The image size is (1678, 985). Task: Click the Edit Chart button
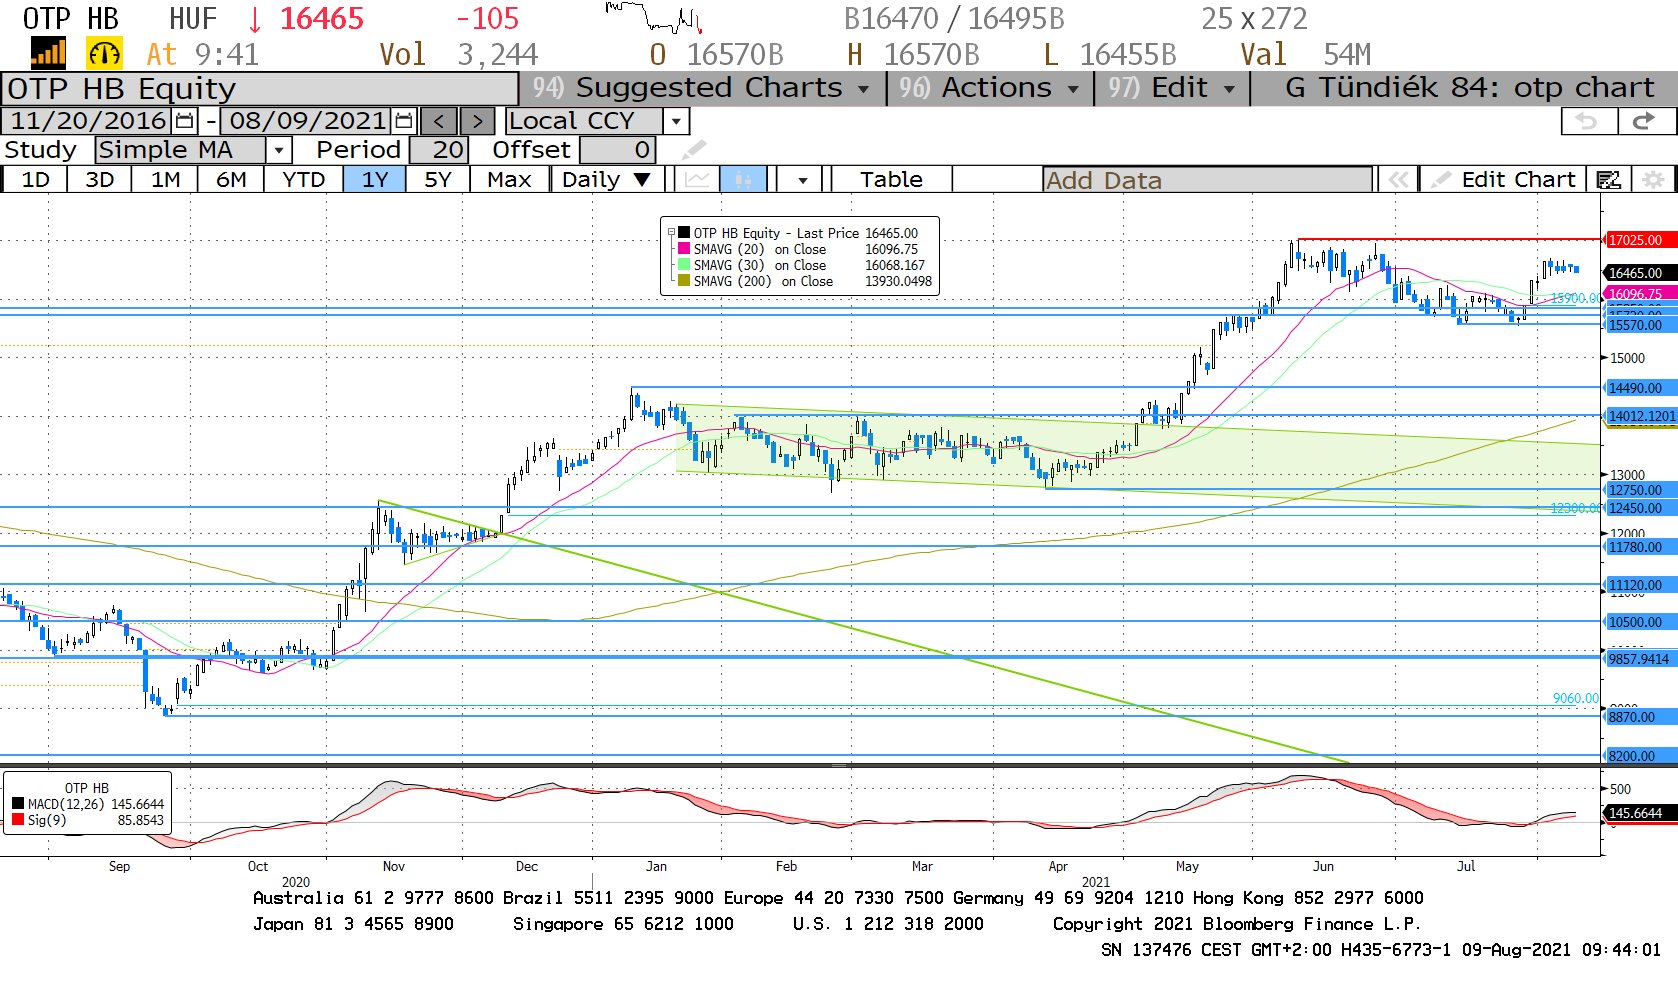point(1503,180)
